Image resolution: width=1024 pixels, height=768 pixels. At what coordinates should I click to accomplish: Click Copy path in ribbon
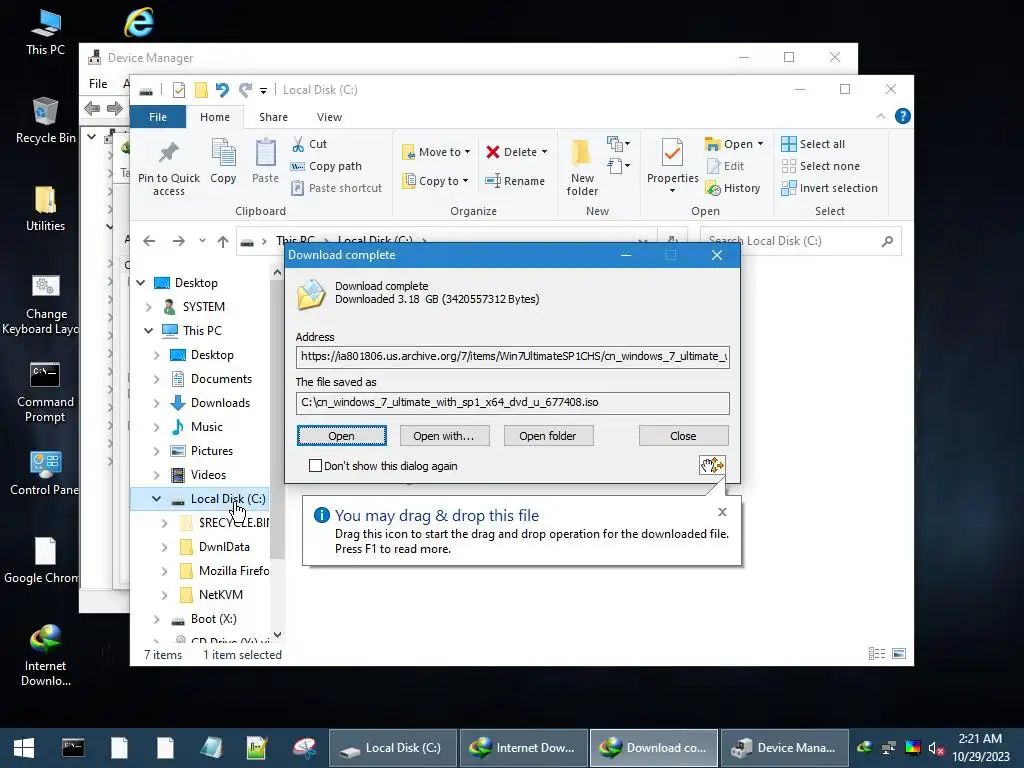tap(326, 166)
